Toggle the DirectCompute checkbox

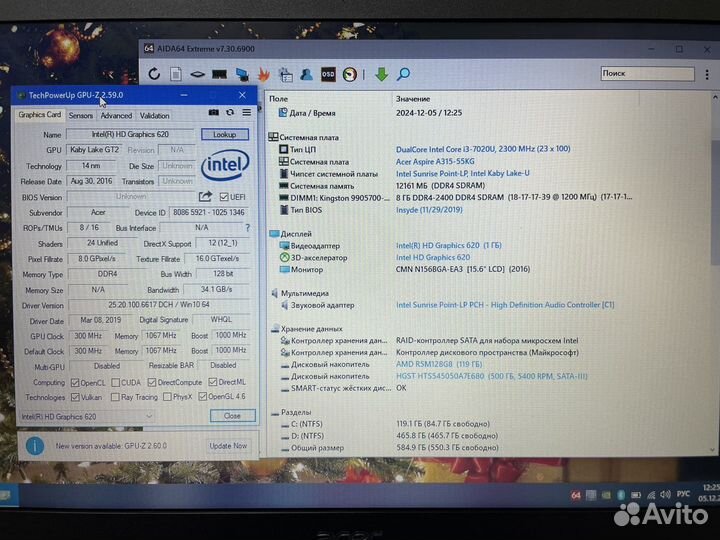click(x=152, y=382)
